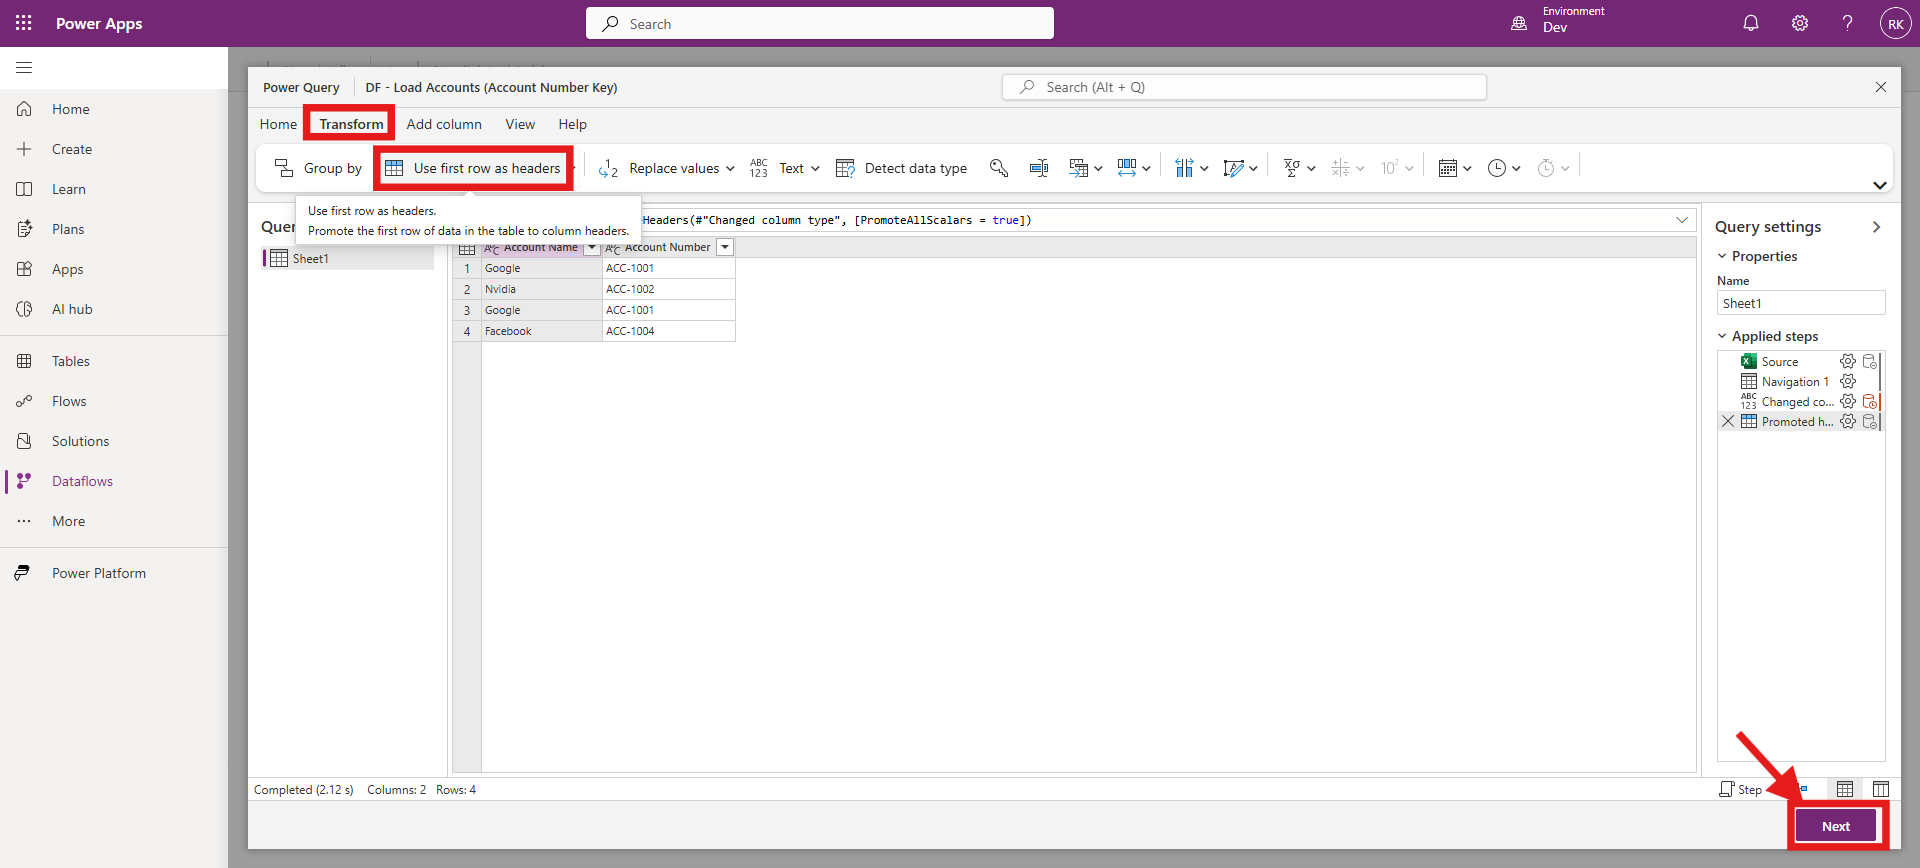Screen dimensions: 1920x868
Task: Click the Mark as key icon in ribbon
Action: pos(998,168)
